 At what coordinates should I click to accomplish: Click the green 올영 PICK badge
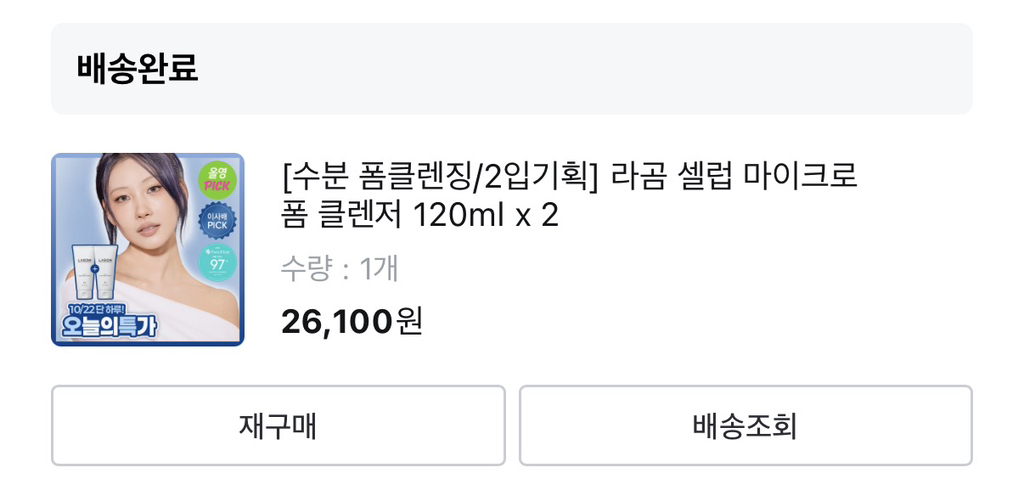(x=217, y=178)
